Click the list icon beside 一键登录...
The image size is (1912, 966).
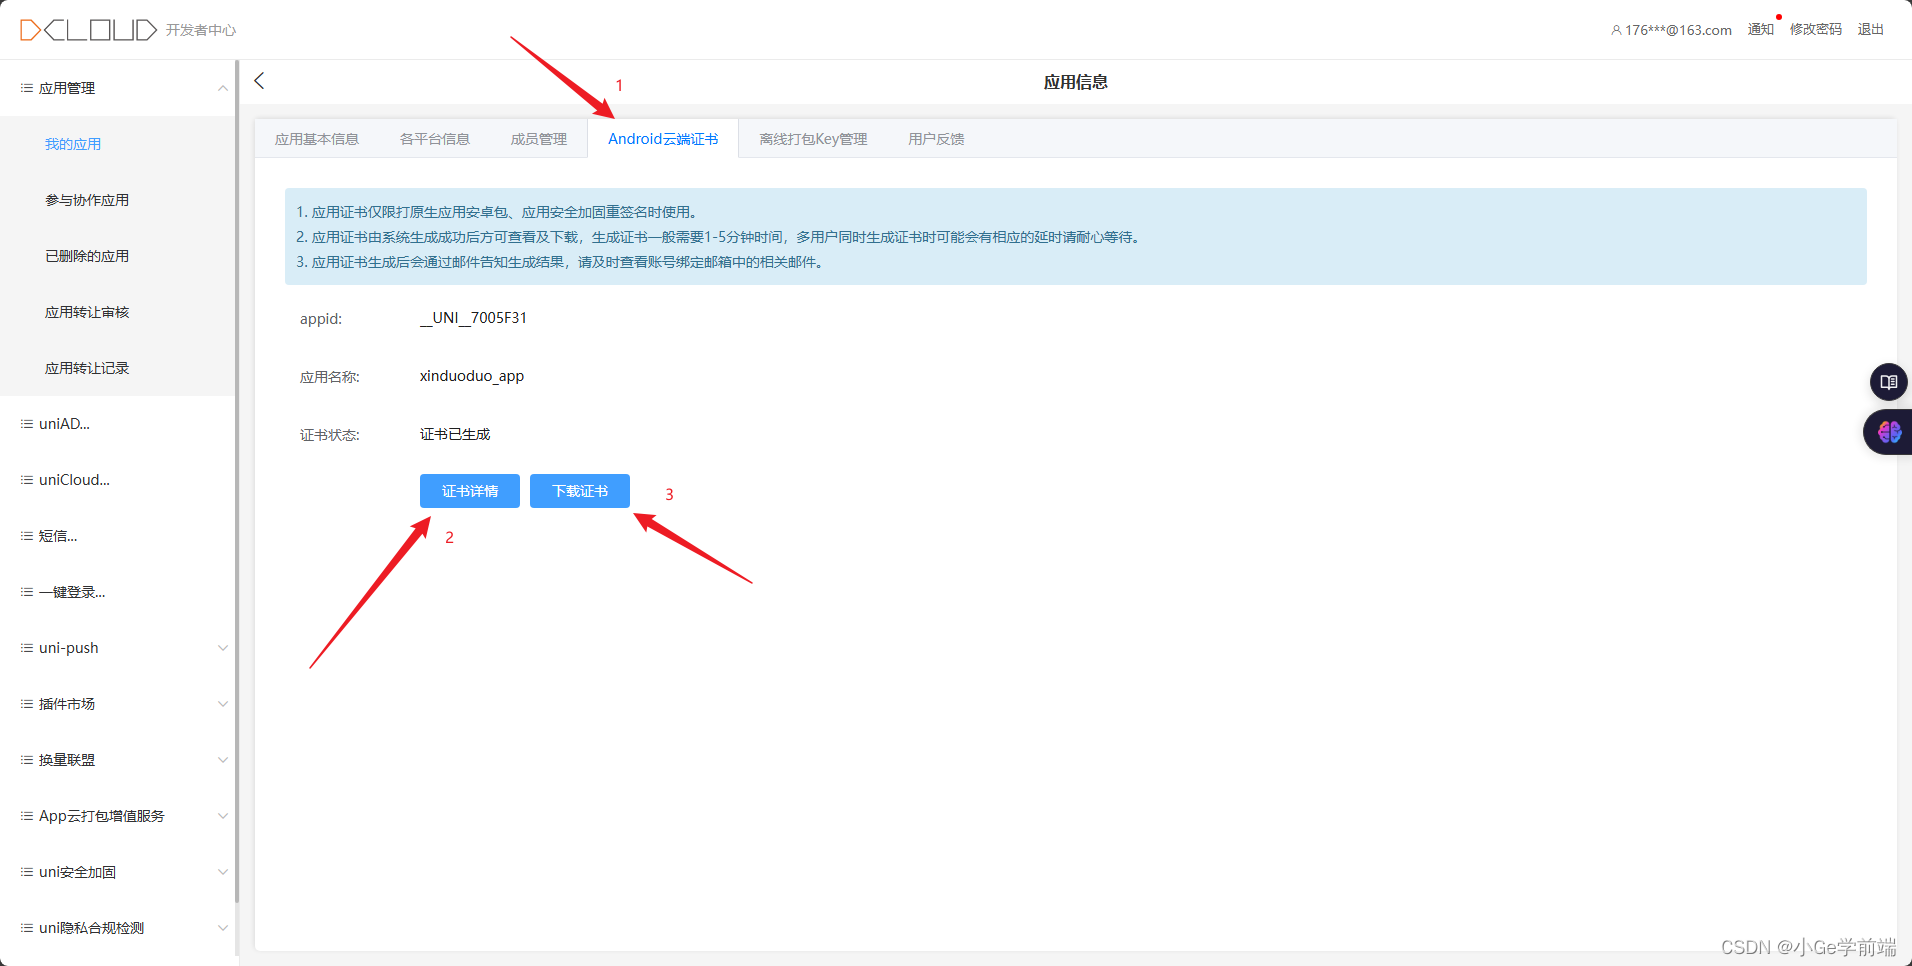click(27, 592)
